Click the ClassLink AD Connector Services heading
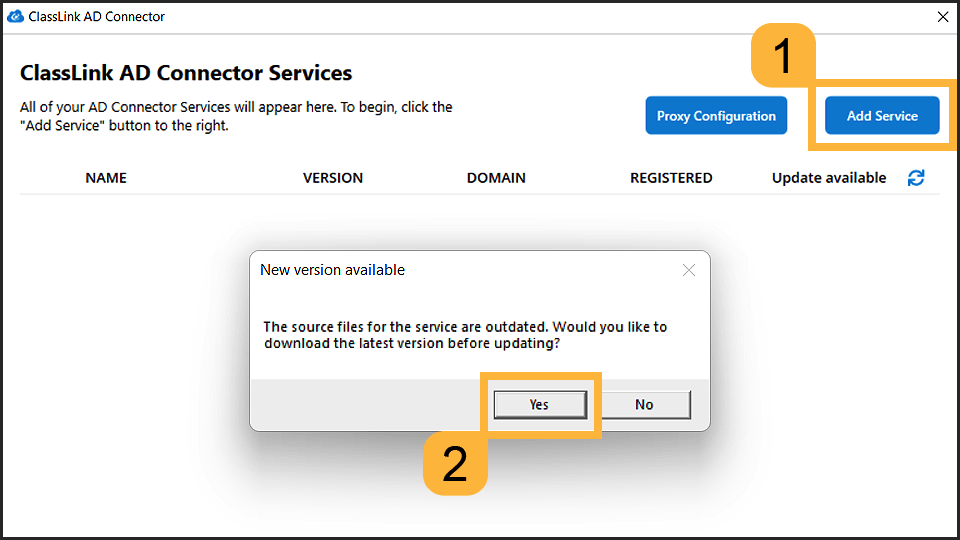Viewport: 960px width, 540px height. tap(186, 73)
